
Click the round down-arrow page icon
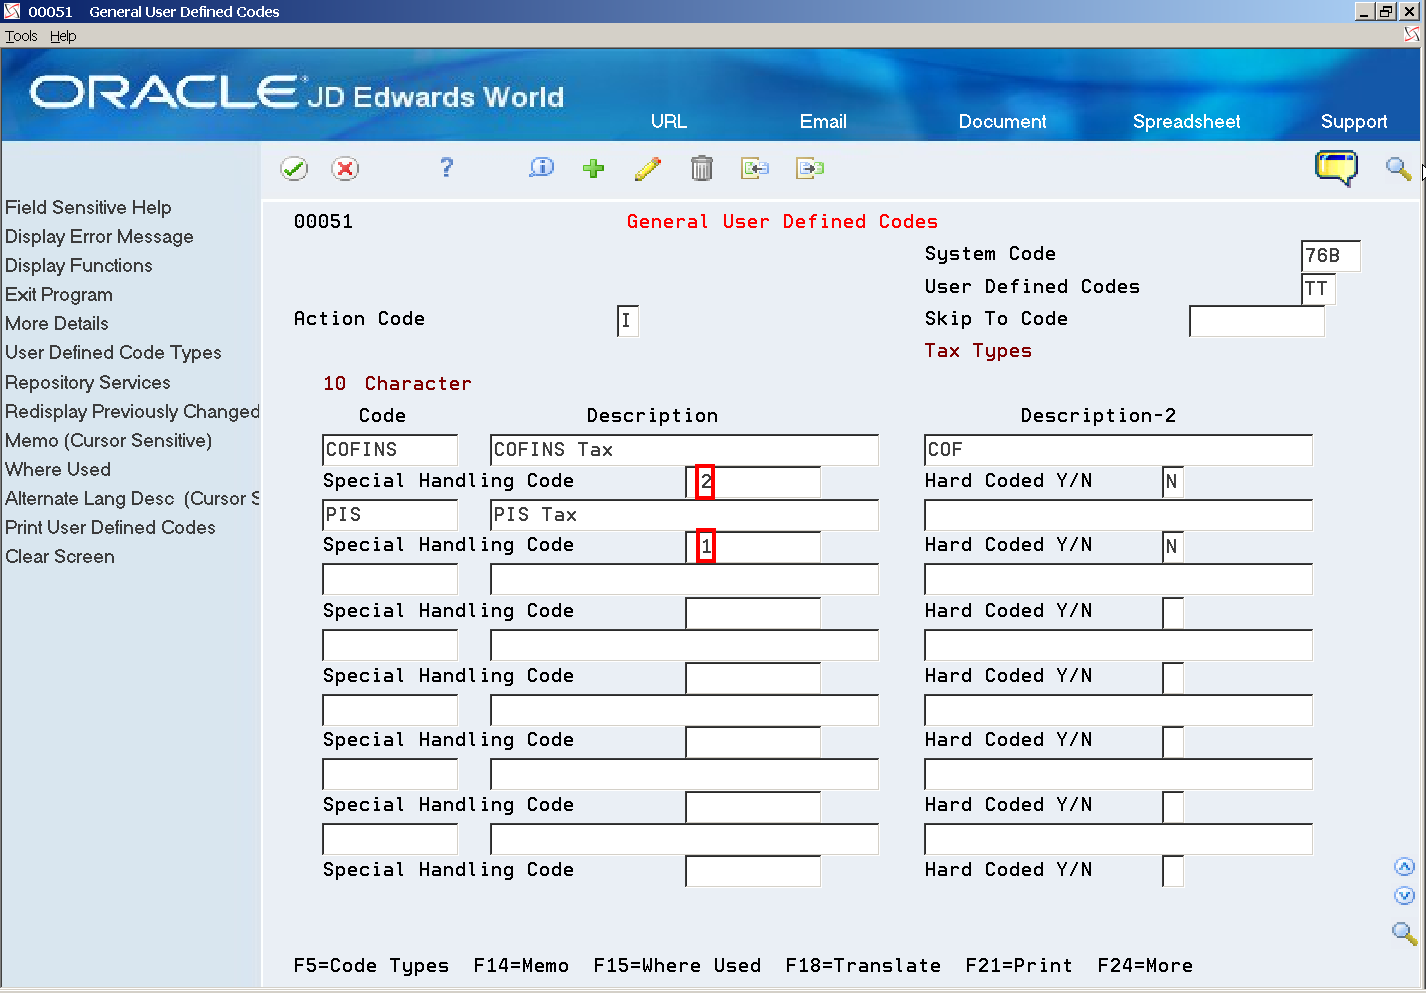pos(1404,896)
